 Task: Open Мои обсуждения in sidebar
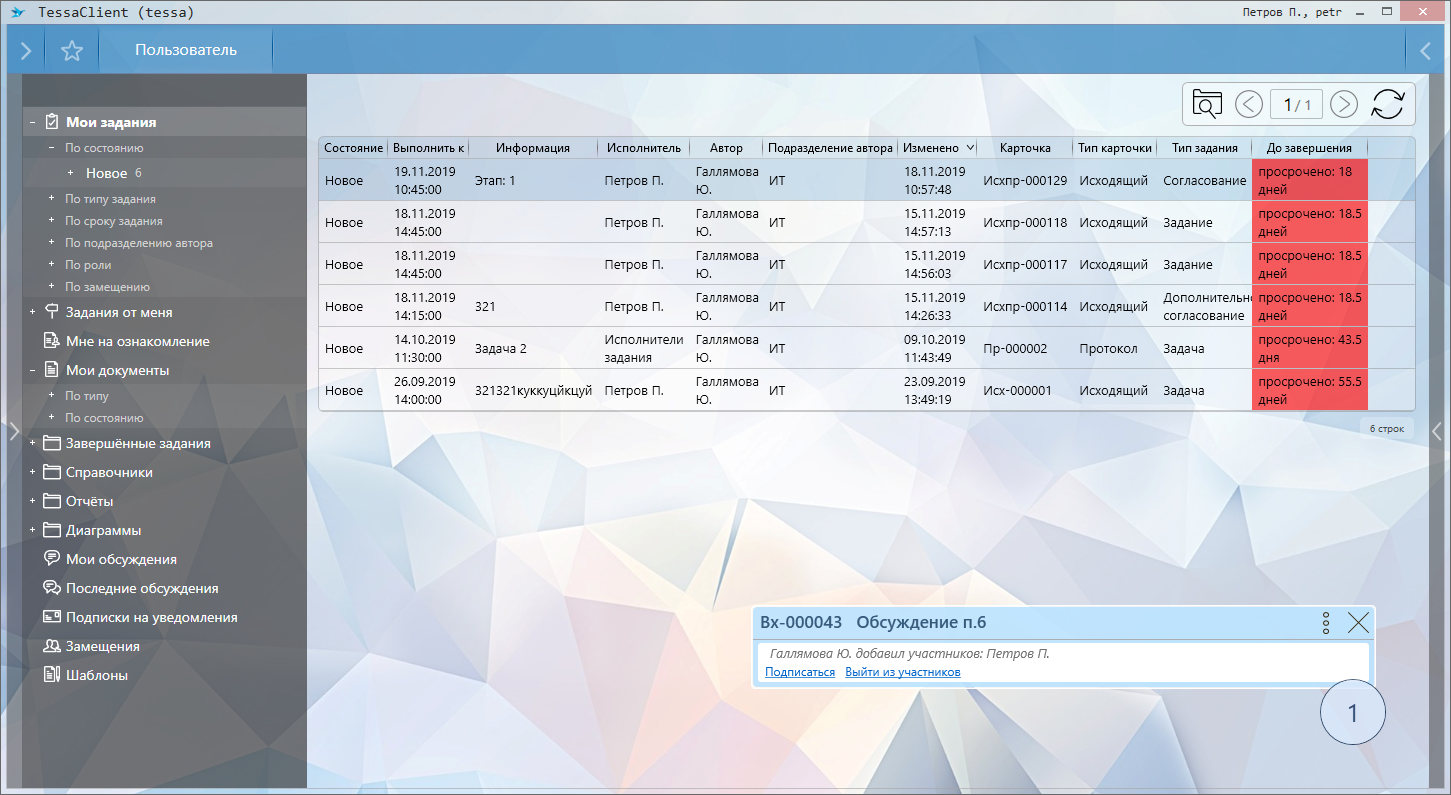[x=121, y=559]
